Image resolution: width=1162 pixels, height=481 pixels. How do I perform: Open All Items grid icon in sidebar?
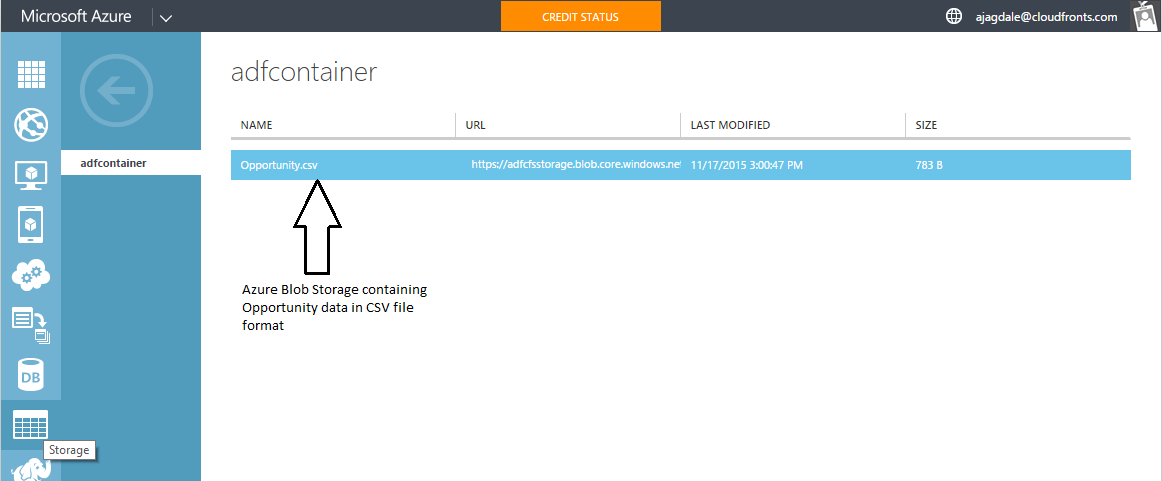(31, 75)
